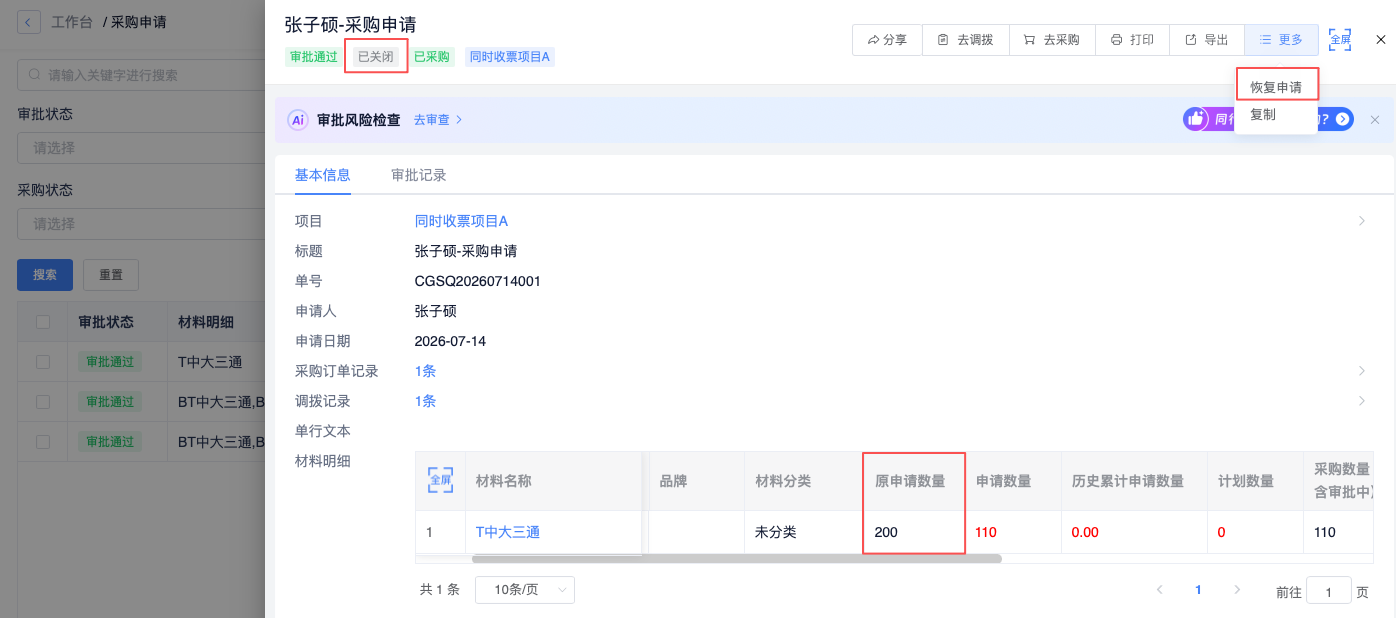Viewport: 1396px width, 618px height.
Task: Open the 更多 more menu
Action: [1281, 40]
